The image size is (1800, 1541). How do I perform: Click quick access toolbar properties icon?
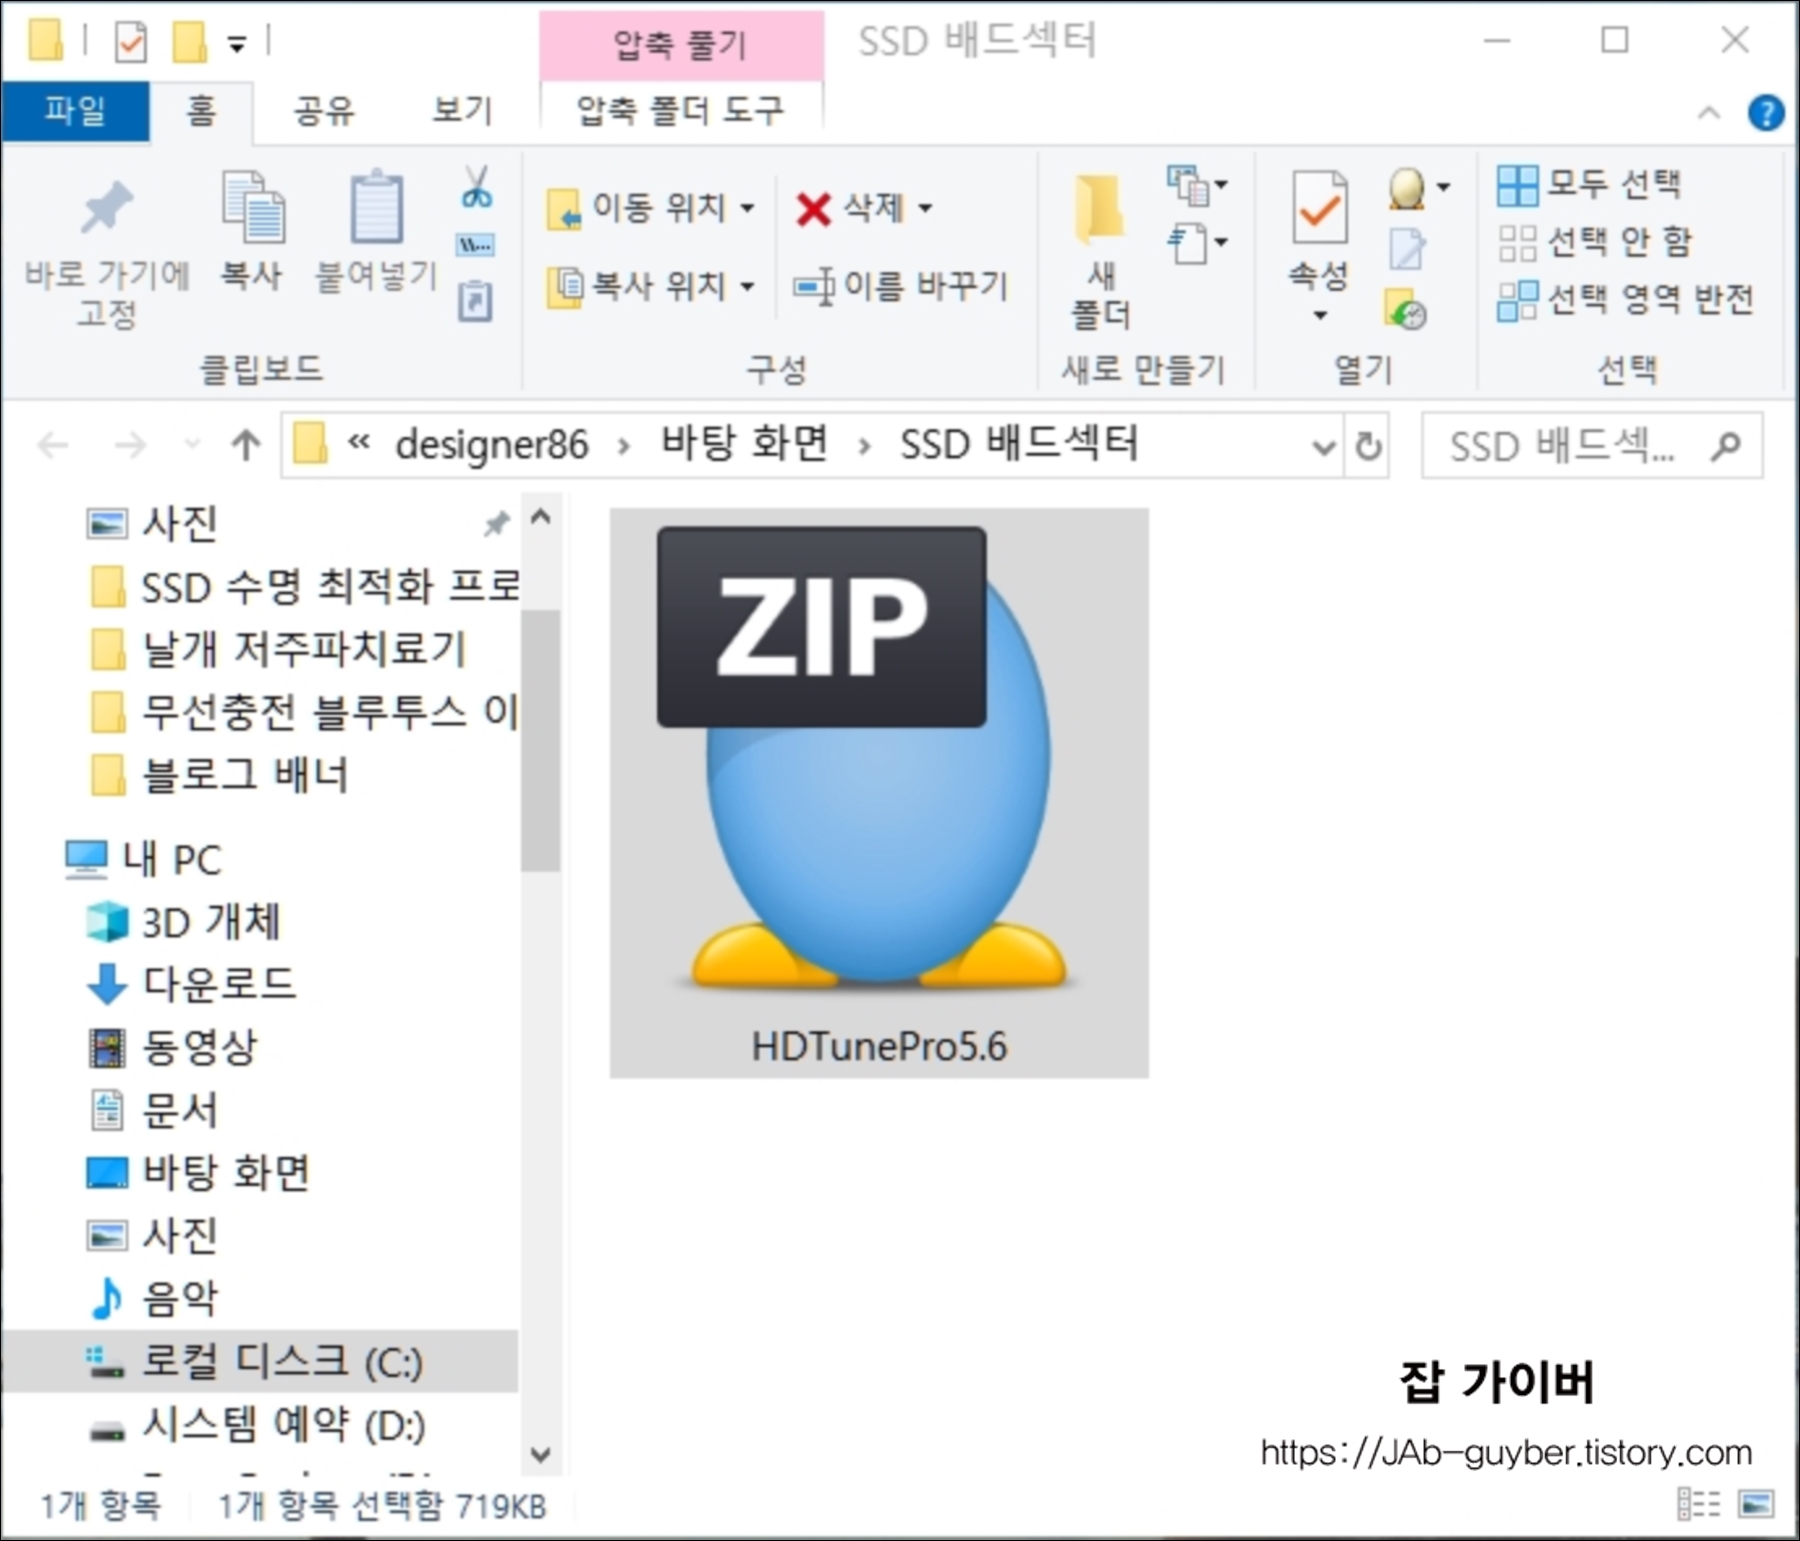pyautogui.click(x=131, y=42)
